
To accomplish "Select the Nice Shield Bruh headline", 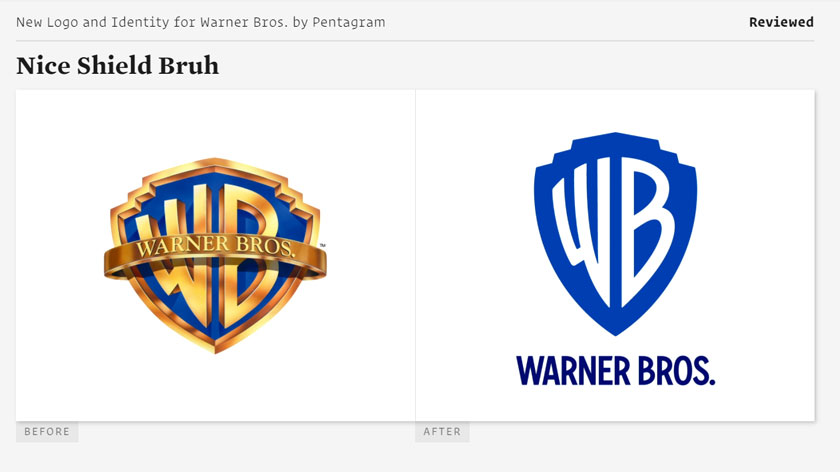I will pos(117,66).
